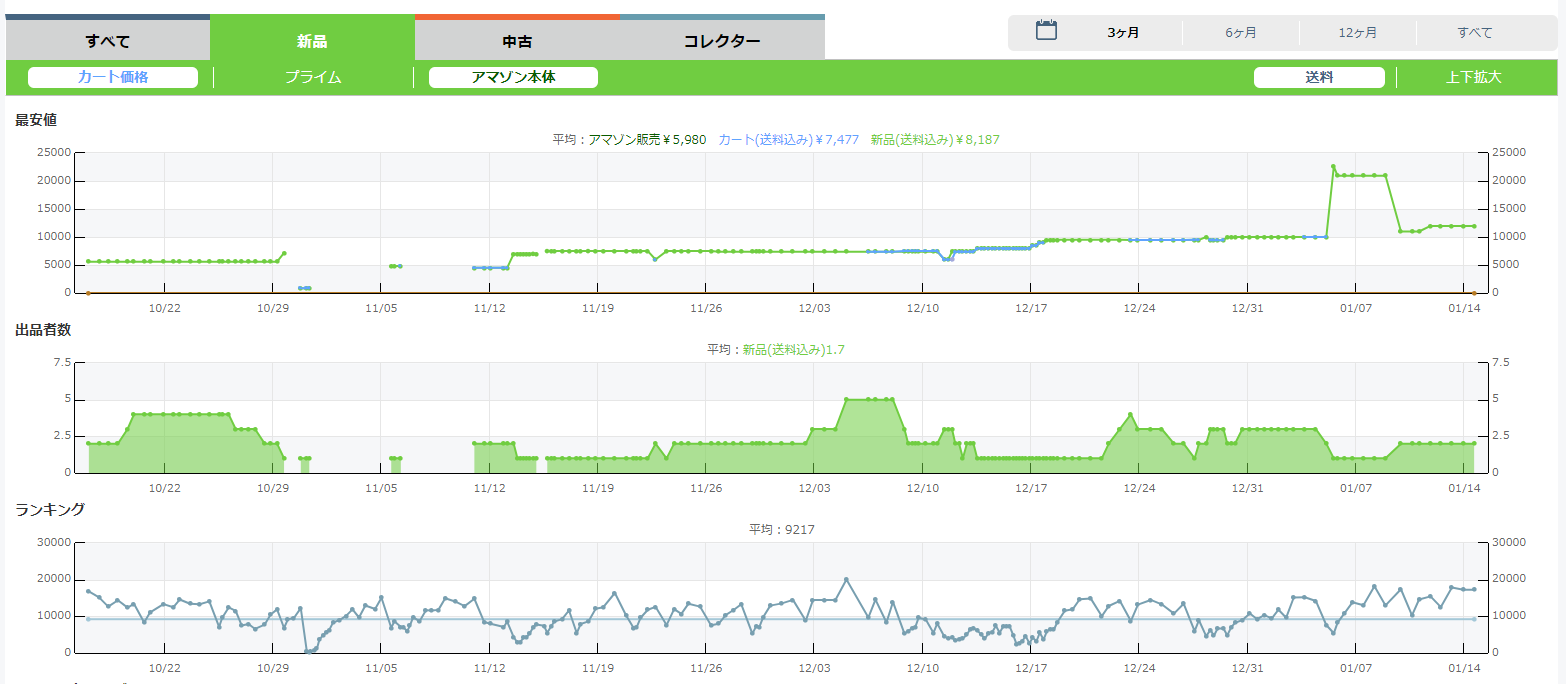Set time range to 12ヶ月
The image size is (1566, 684).
tap(1357, 33)
